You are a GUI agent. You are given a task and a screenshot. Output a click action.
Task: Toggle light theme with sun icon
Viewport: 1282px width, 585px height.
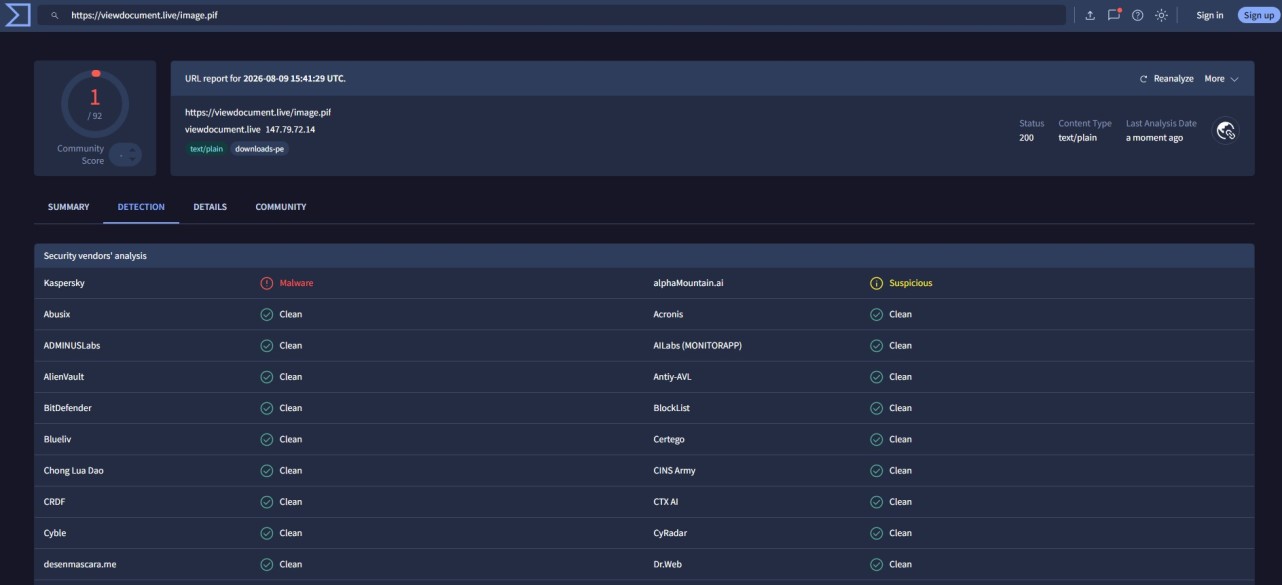1161,15
